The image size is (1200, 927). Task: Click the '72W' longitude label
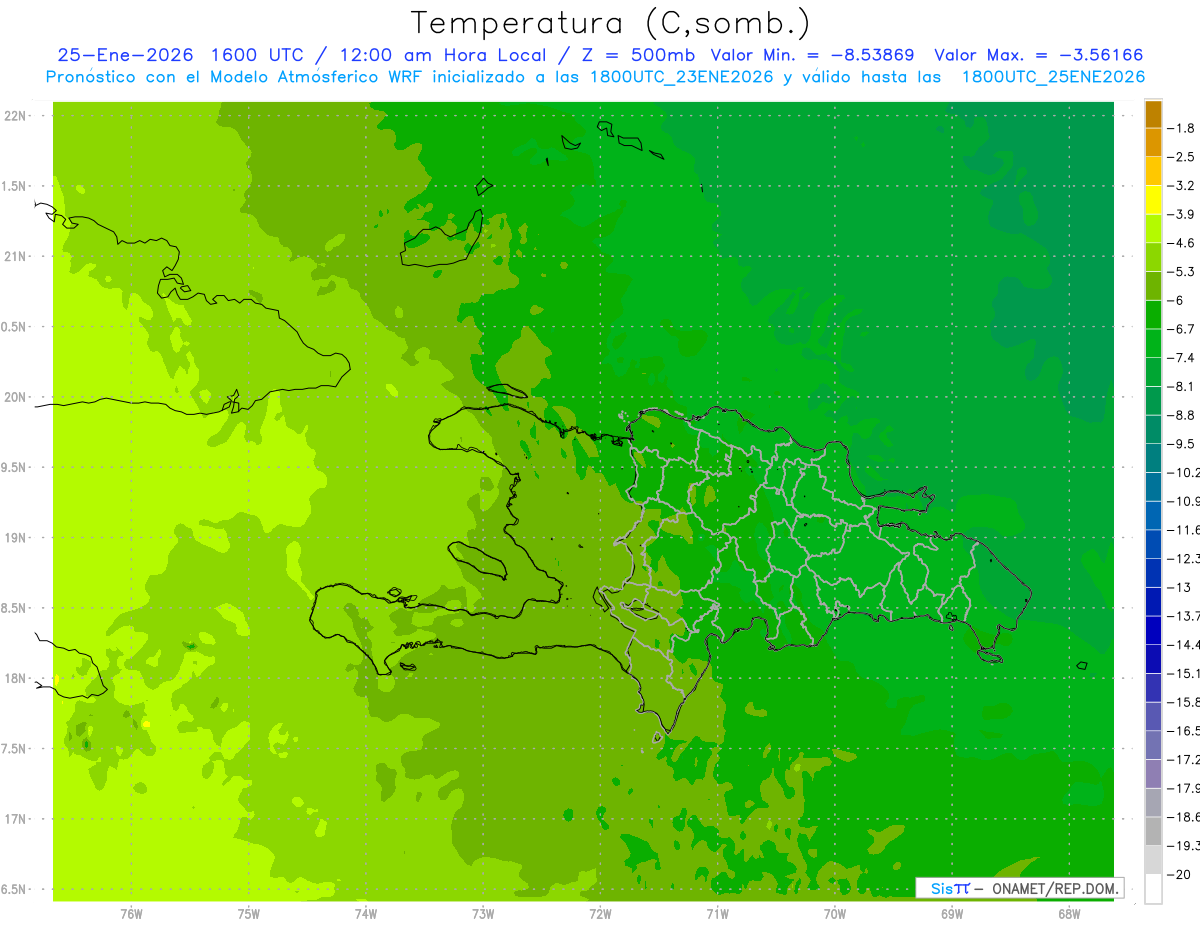pos(600,914)
